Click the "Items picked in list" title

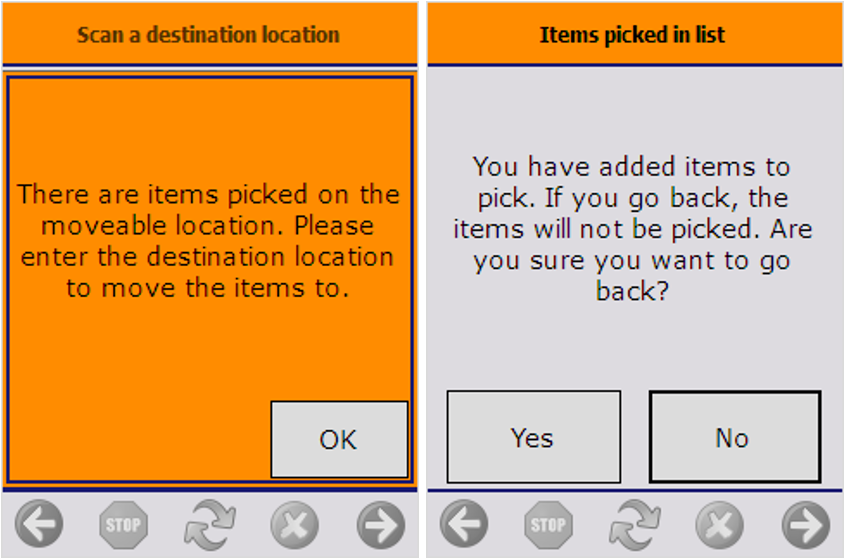click(633, 35)
